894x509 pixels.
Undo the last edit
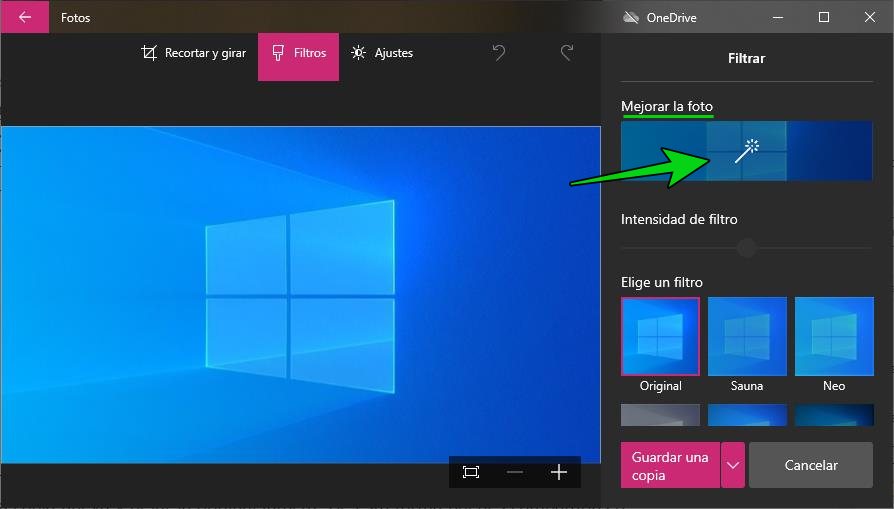point(499,53)
